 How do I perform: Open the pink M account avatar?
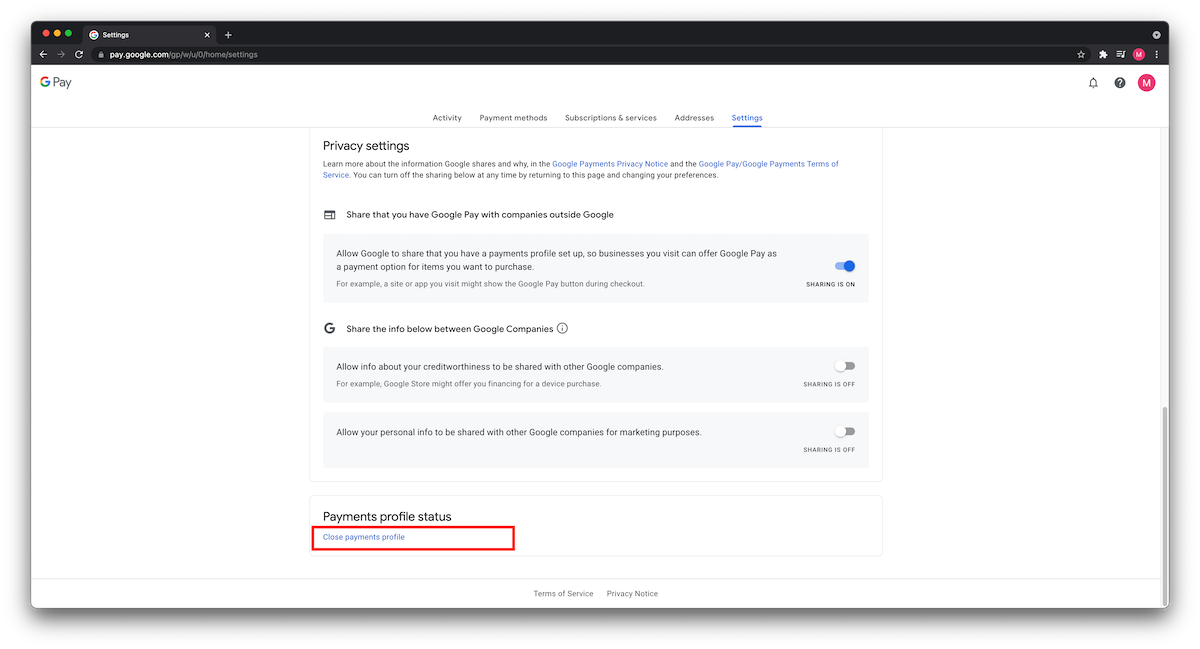1146,82
